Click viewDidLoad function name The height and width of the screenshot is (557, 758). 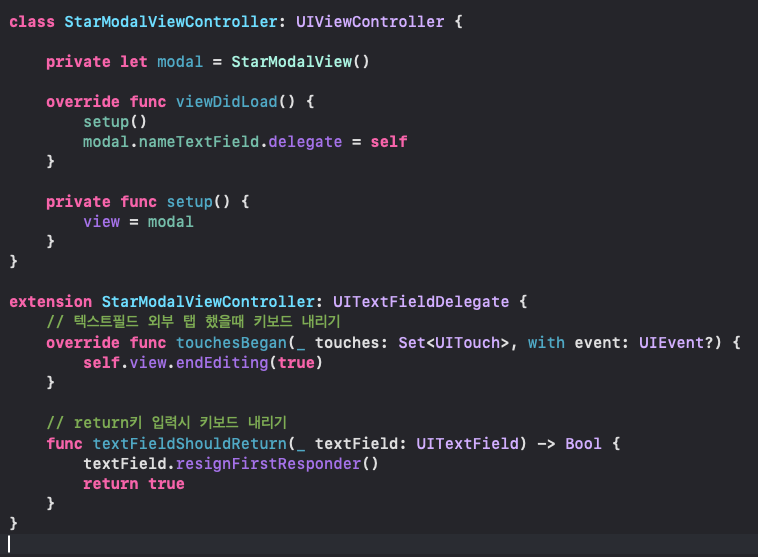pyautogui.click(x=227, y=102)
